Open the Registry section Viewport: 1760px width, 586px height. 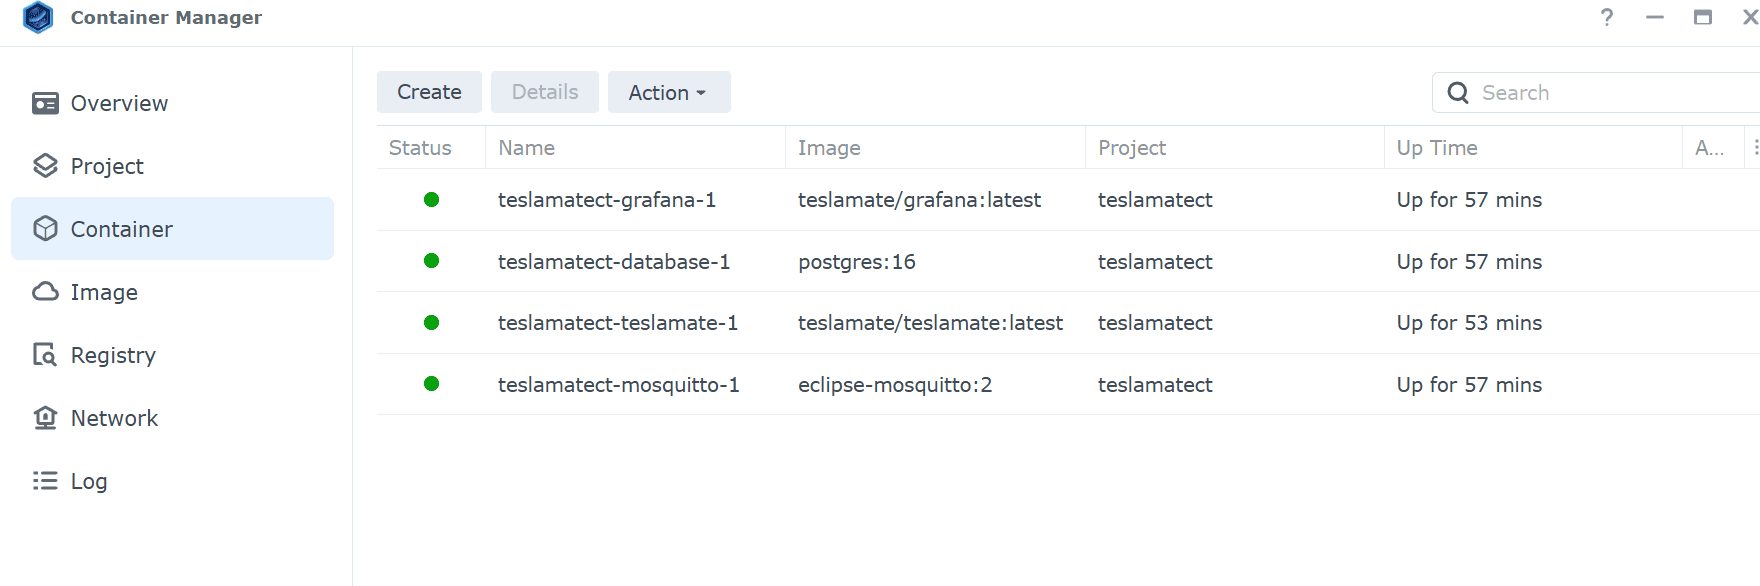click(x=172, y=355)
